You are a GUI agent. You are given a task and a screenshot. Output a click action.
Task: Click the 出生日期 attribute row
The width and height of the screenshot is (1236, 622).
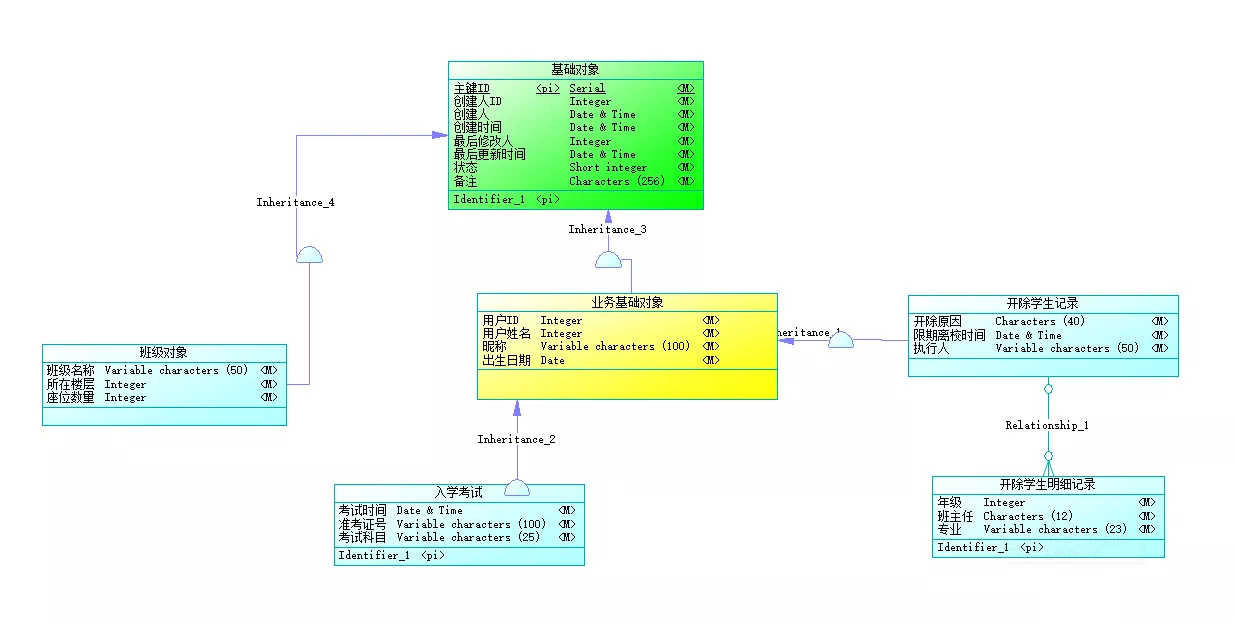tap(601, 360)
